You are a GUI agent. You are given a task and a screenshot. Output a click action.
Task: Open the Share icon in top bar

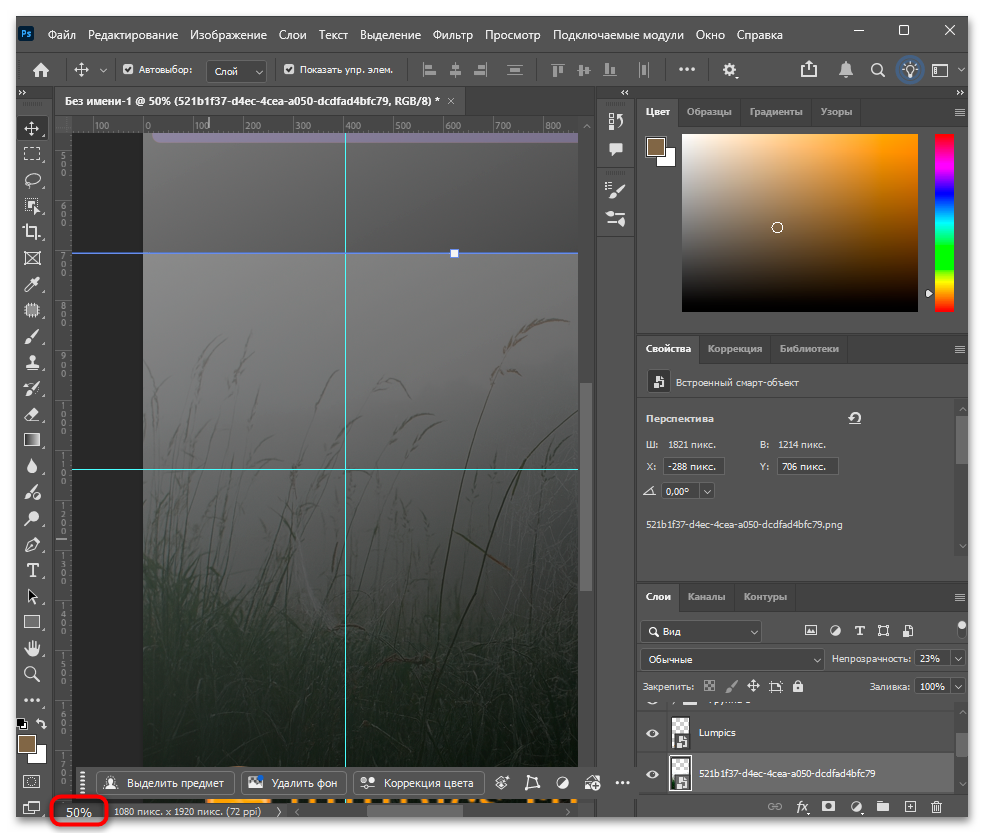tap(809, 70)
